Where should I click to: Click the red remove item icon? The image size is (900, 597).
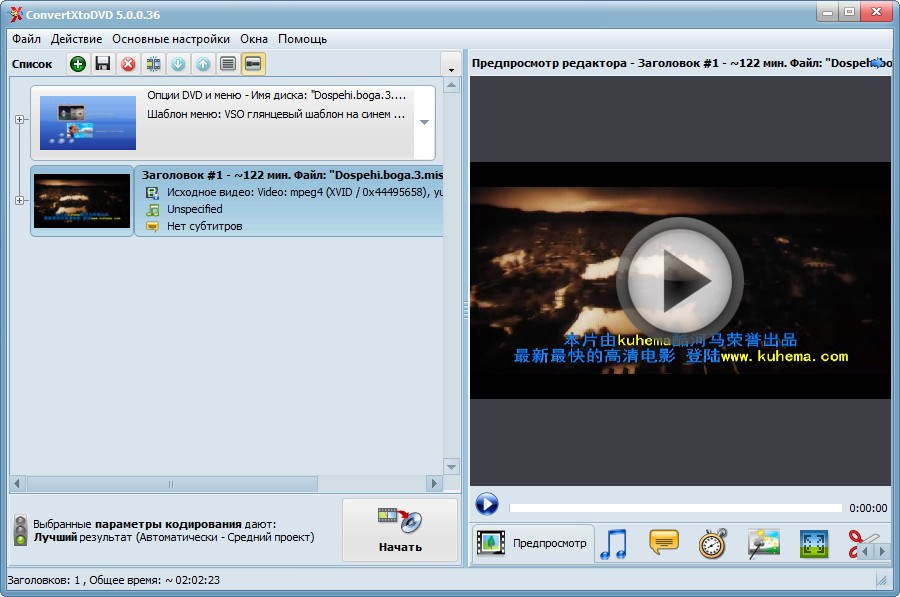[x=128, y=64]
